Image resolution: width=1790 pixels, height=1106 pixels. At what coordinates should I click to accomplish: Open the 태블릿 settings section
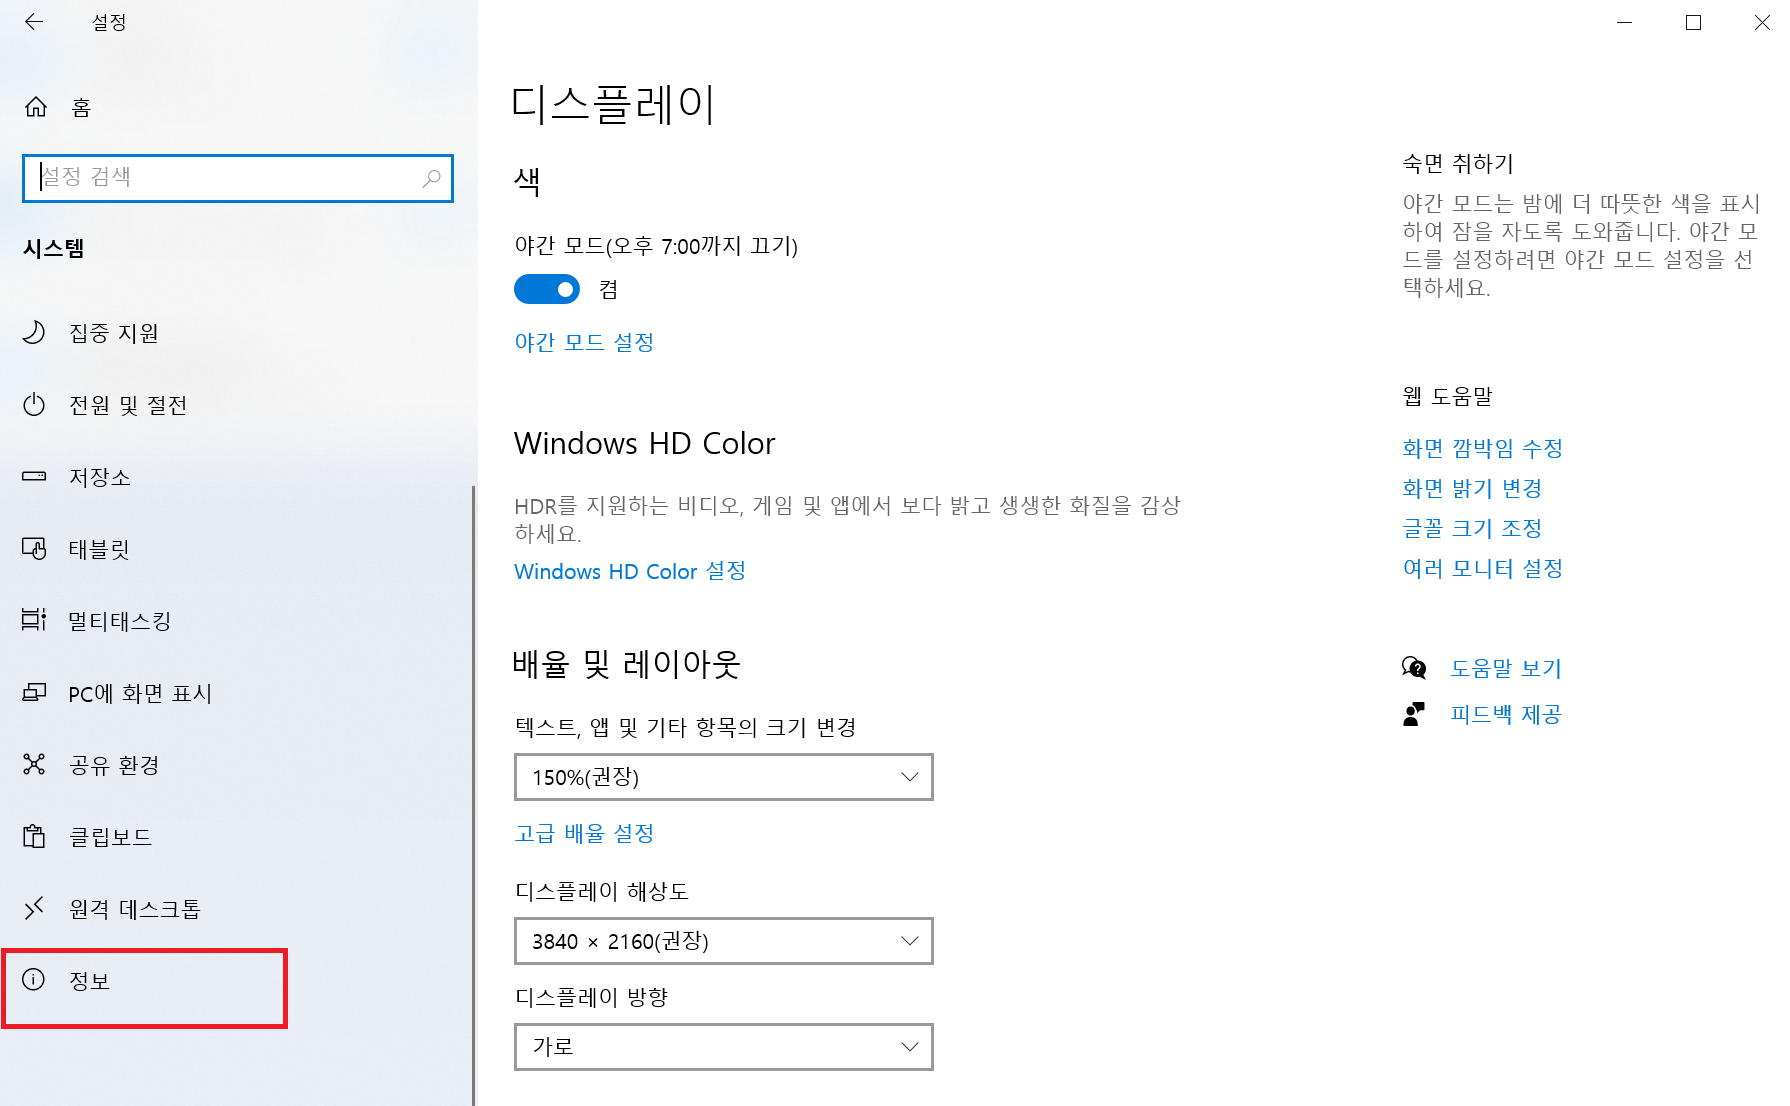(x=99, y=549)
